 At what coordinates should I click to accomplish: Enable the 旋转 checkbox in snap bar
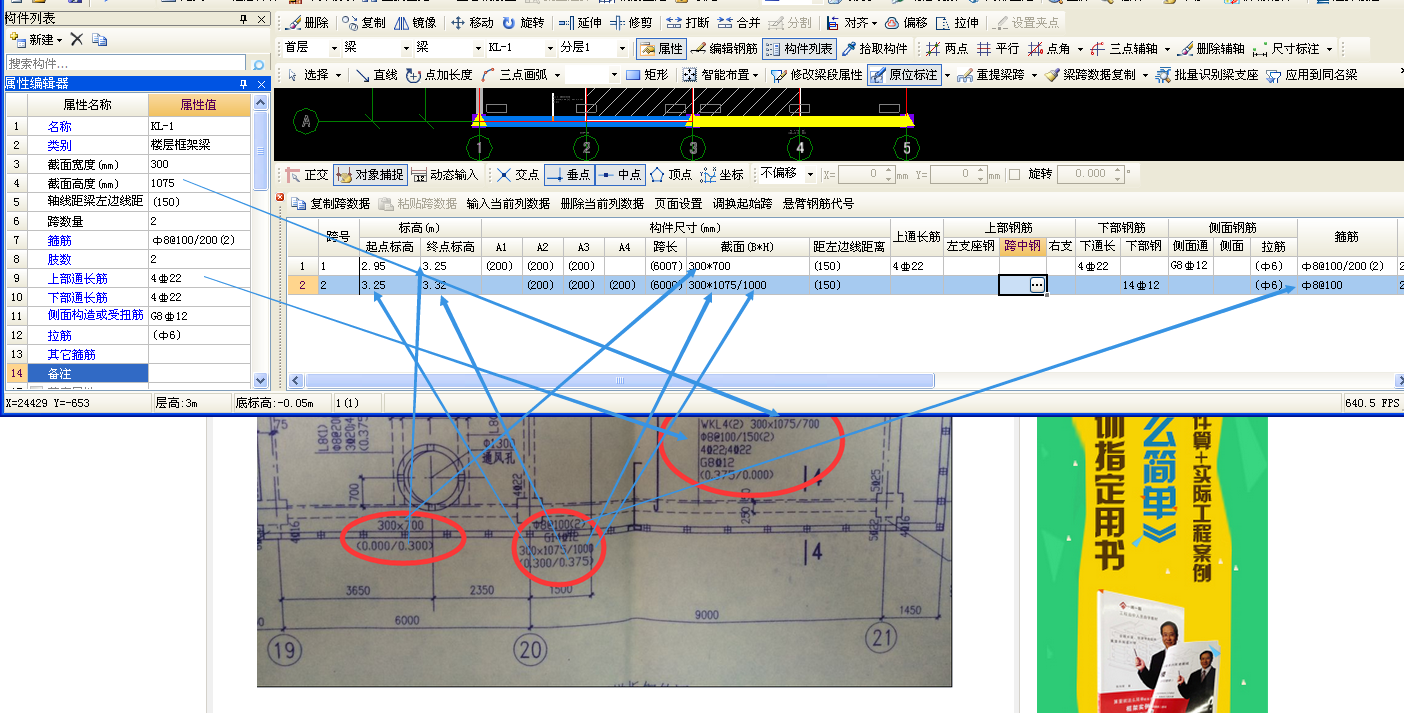(1014, 174)
